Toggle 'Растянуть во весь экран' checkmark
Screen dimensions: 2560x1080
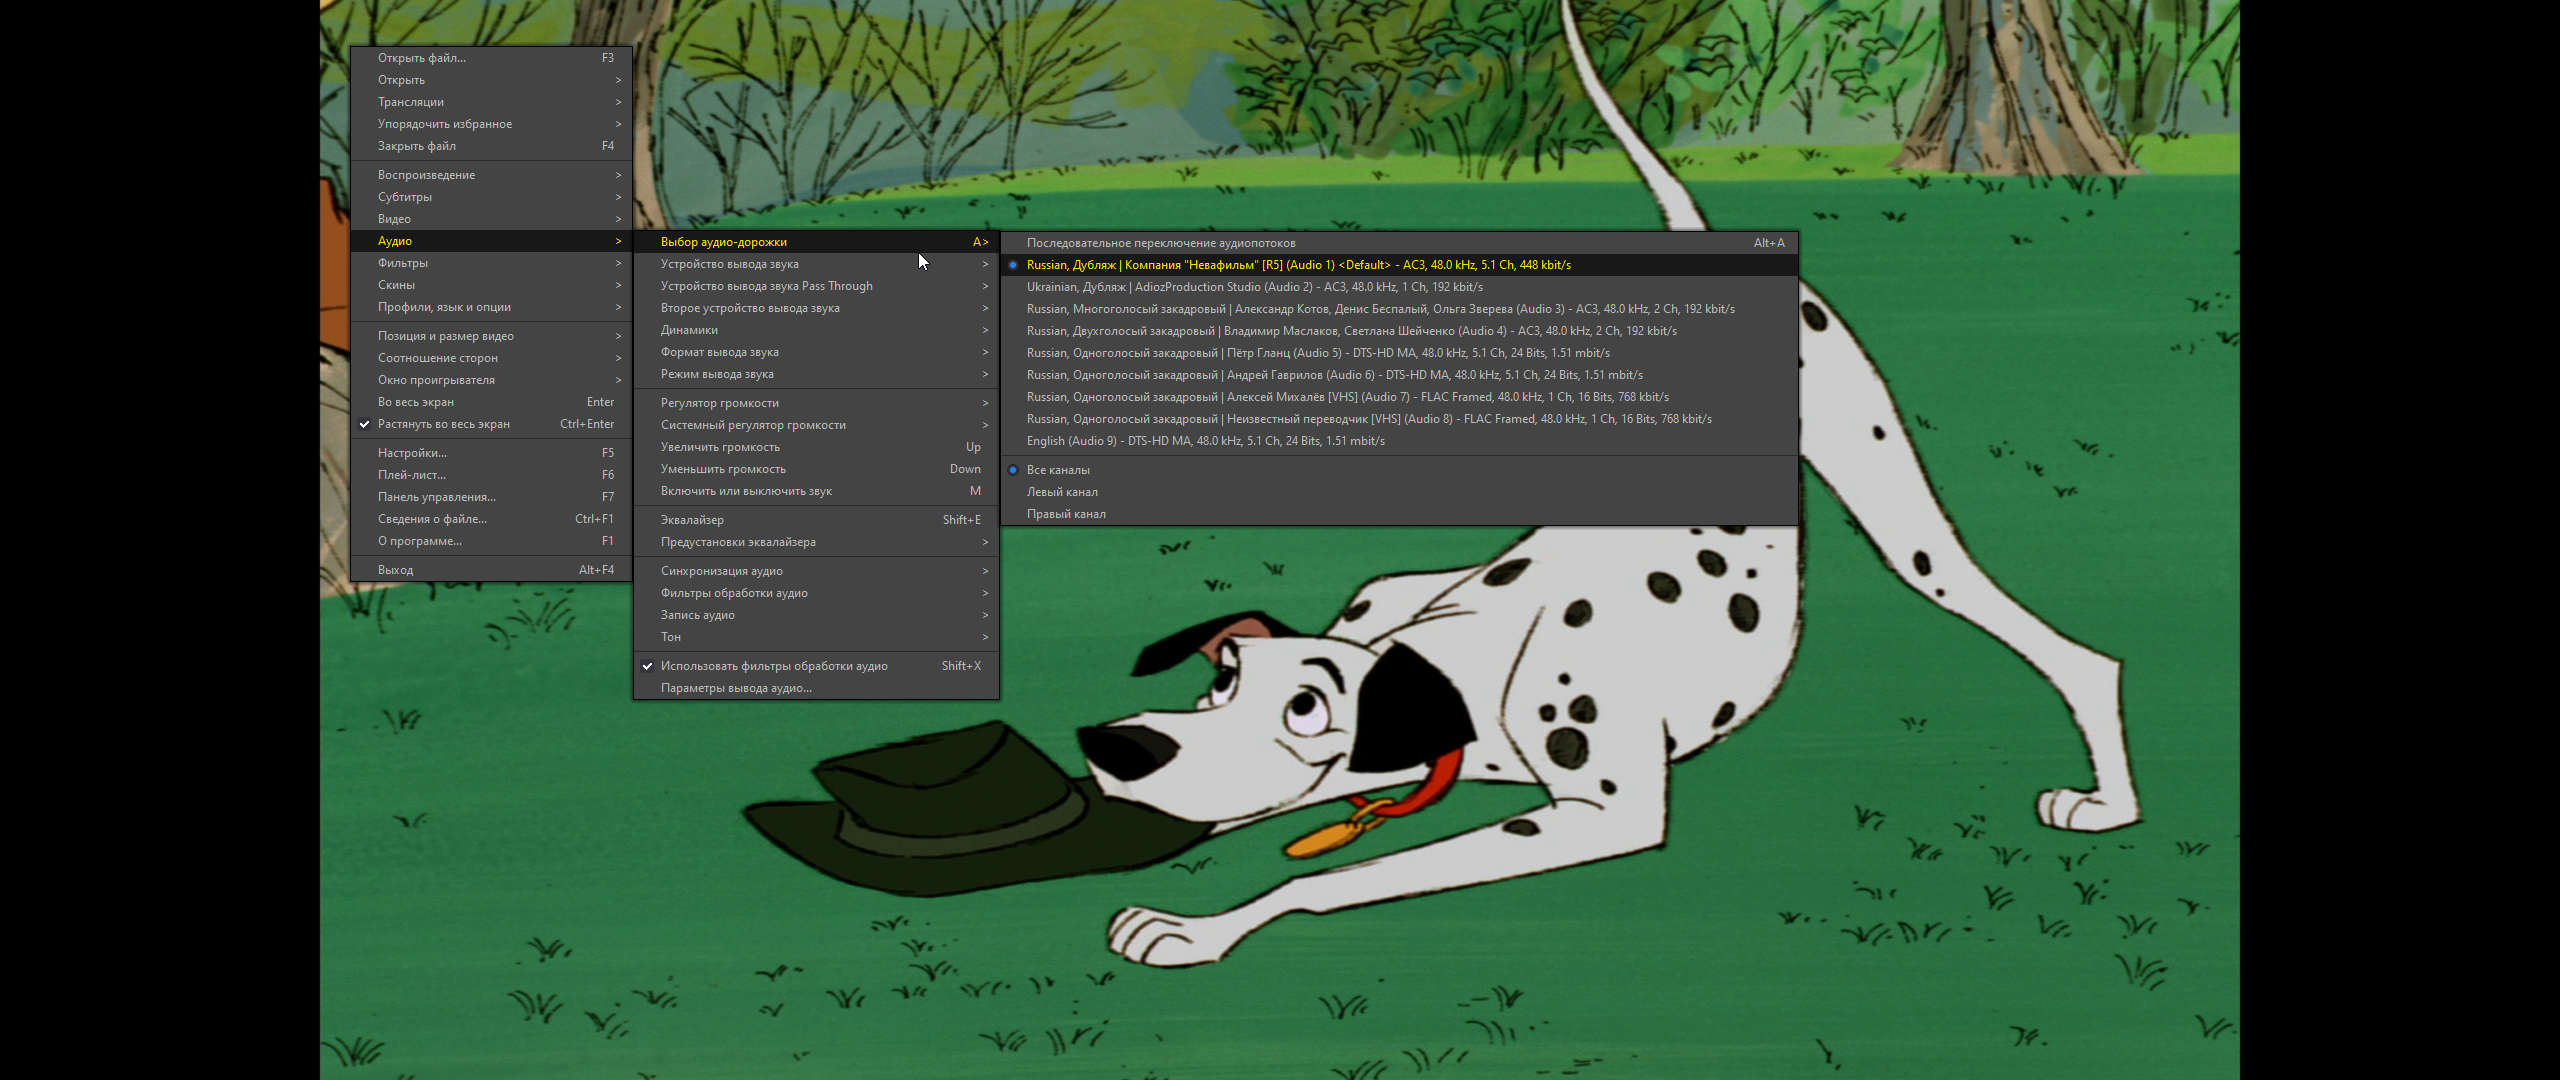point(491,424)
